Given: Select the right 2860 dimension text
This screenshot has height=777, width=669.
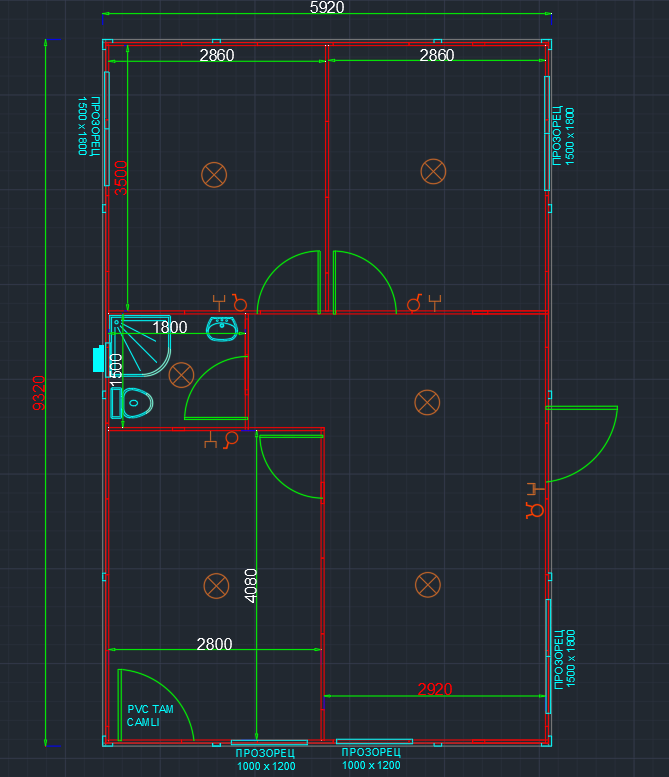Looking at the screenshot, I should 437,55.
